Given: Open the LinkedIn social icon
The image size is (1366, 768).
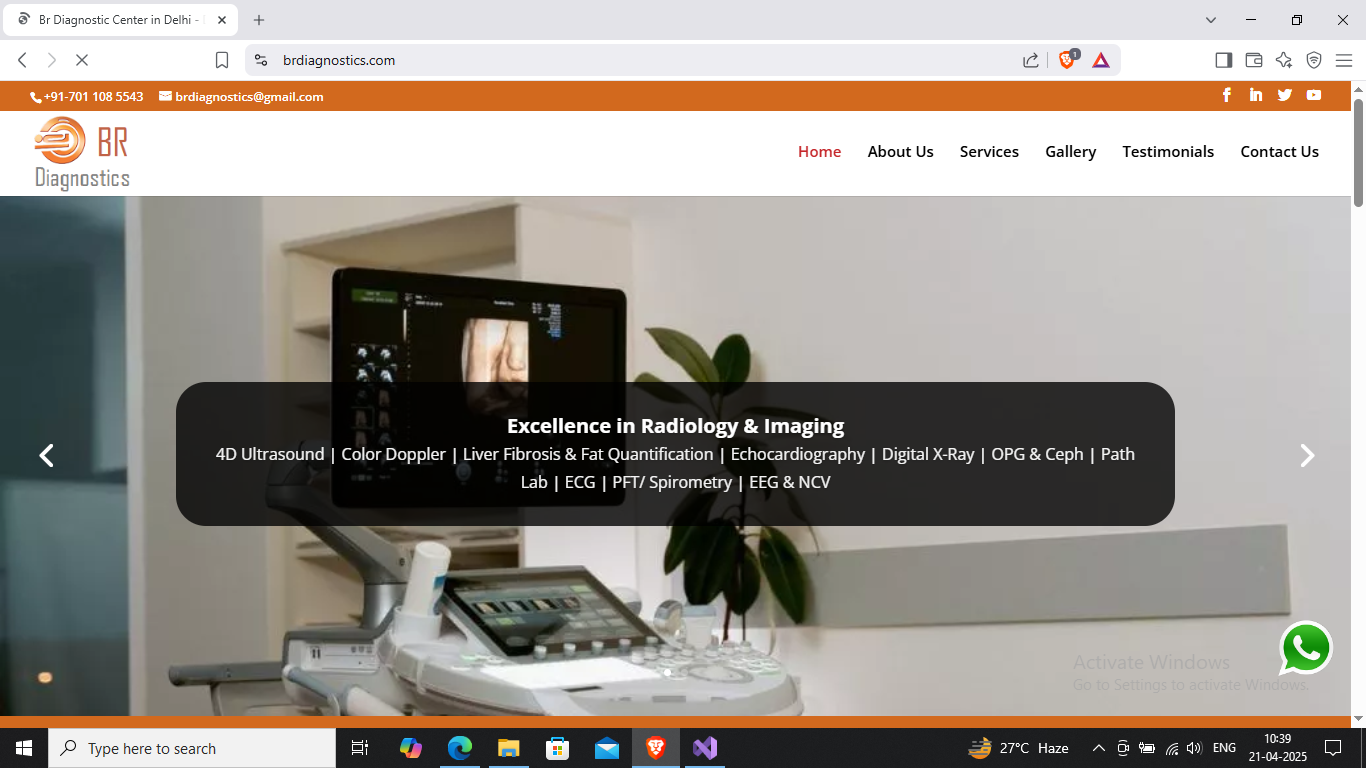Looking at the screenshot, I should [1256, 95].
